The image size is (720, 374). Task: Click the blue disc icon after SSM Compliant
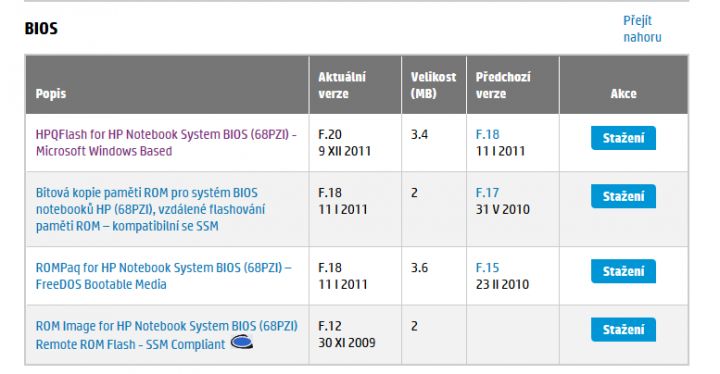[x=242, y=342]
